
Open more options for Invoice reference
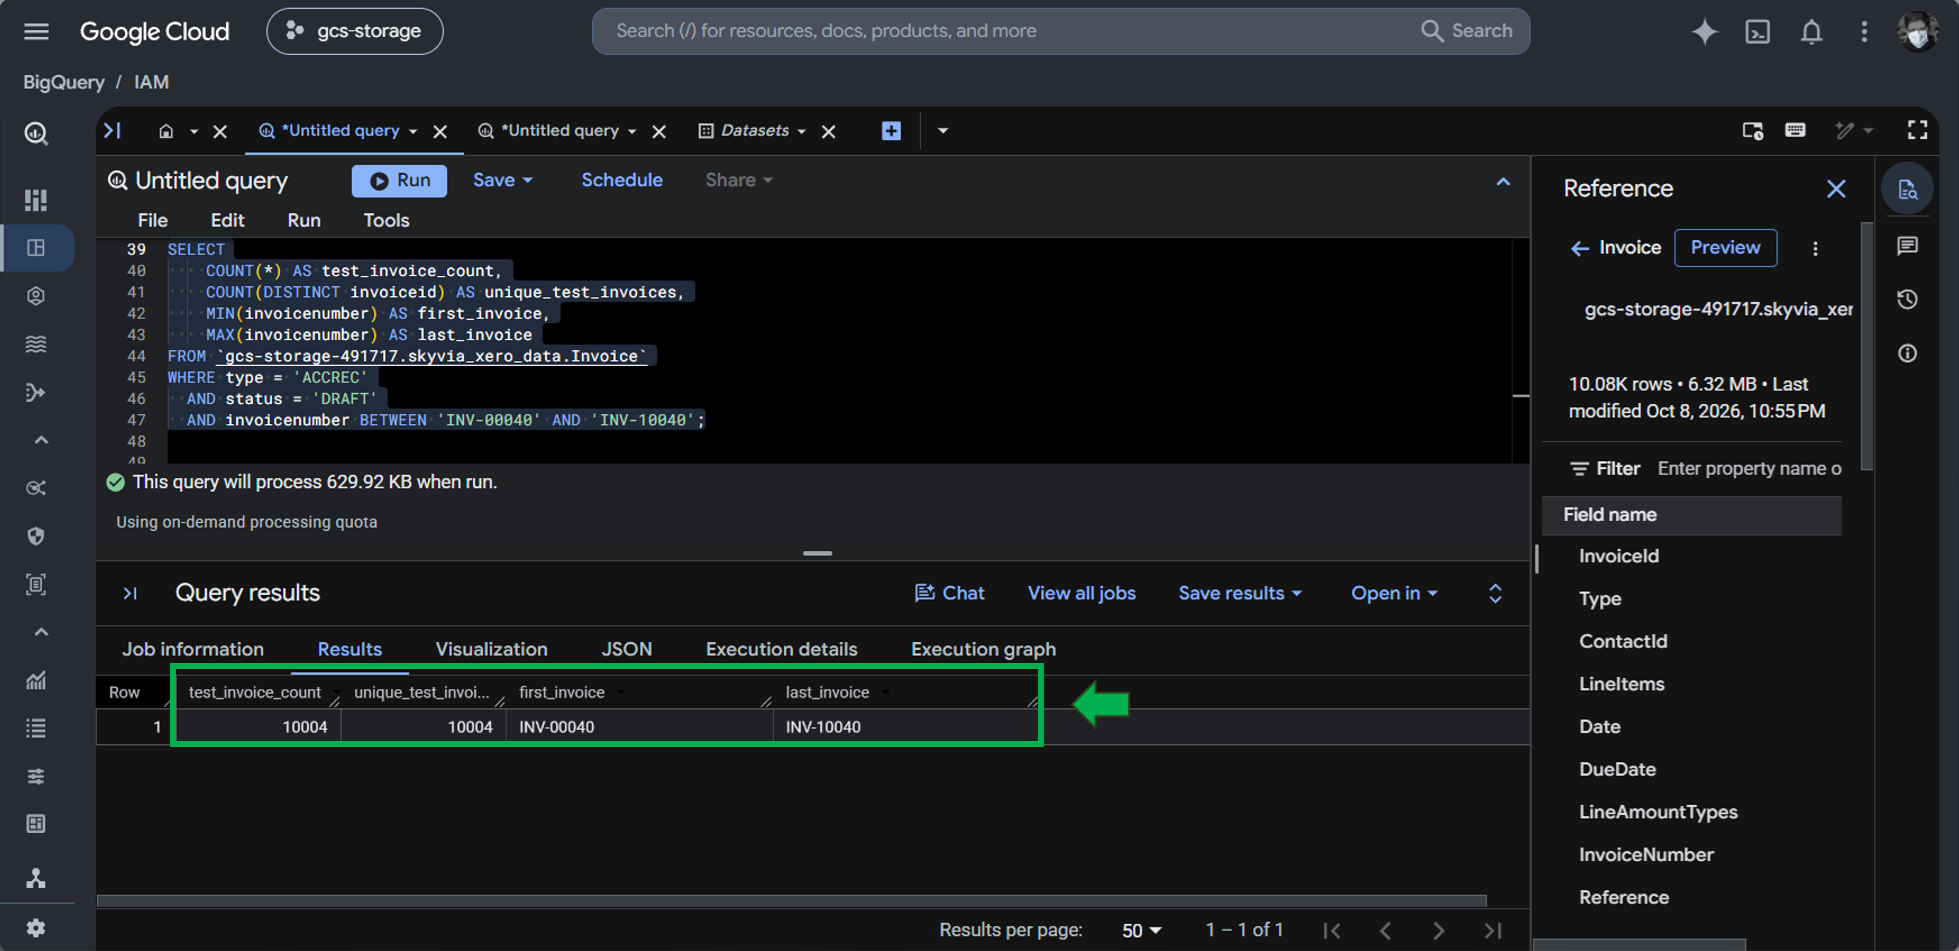click(1815, 248)
